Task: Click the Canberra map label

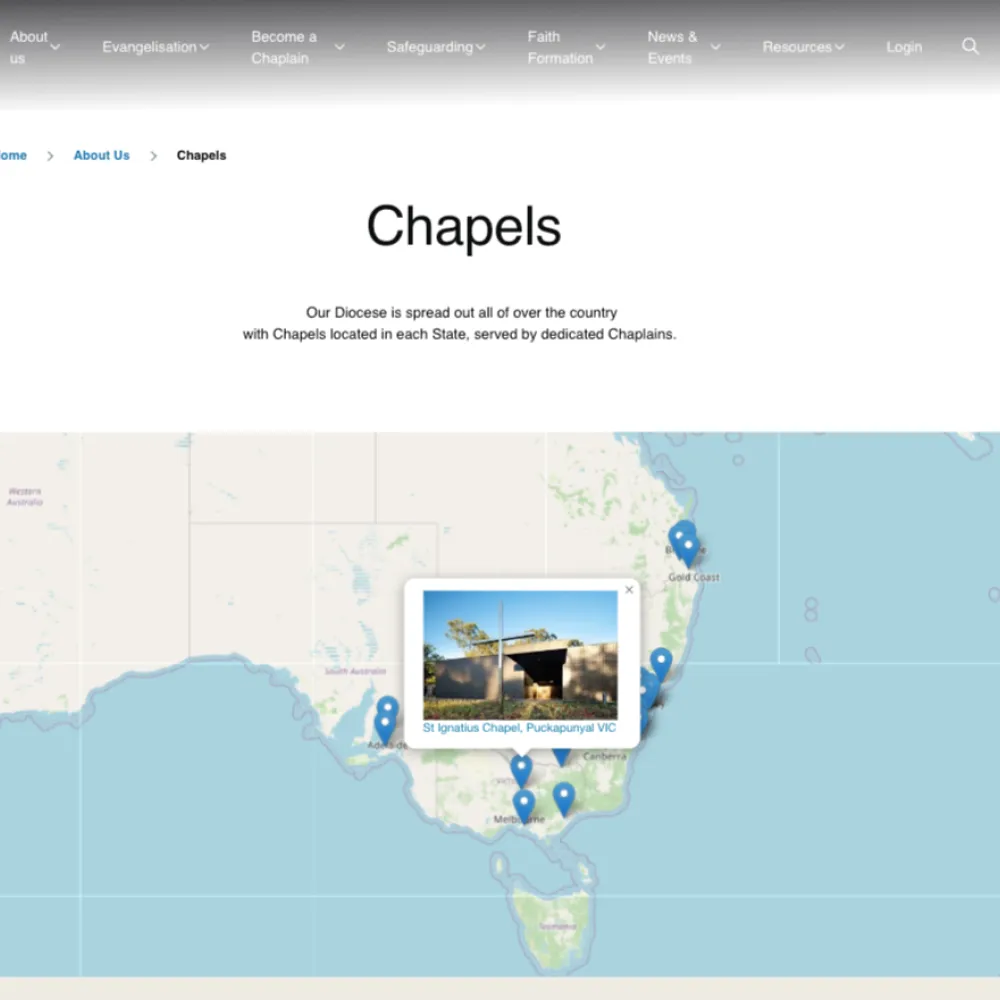Action: (605, 756)
